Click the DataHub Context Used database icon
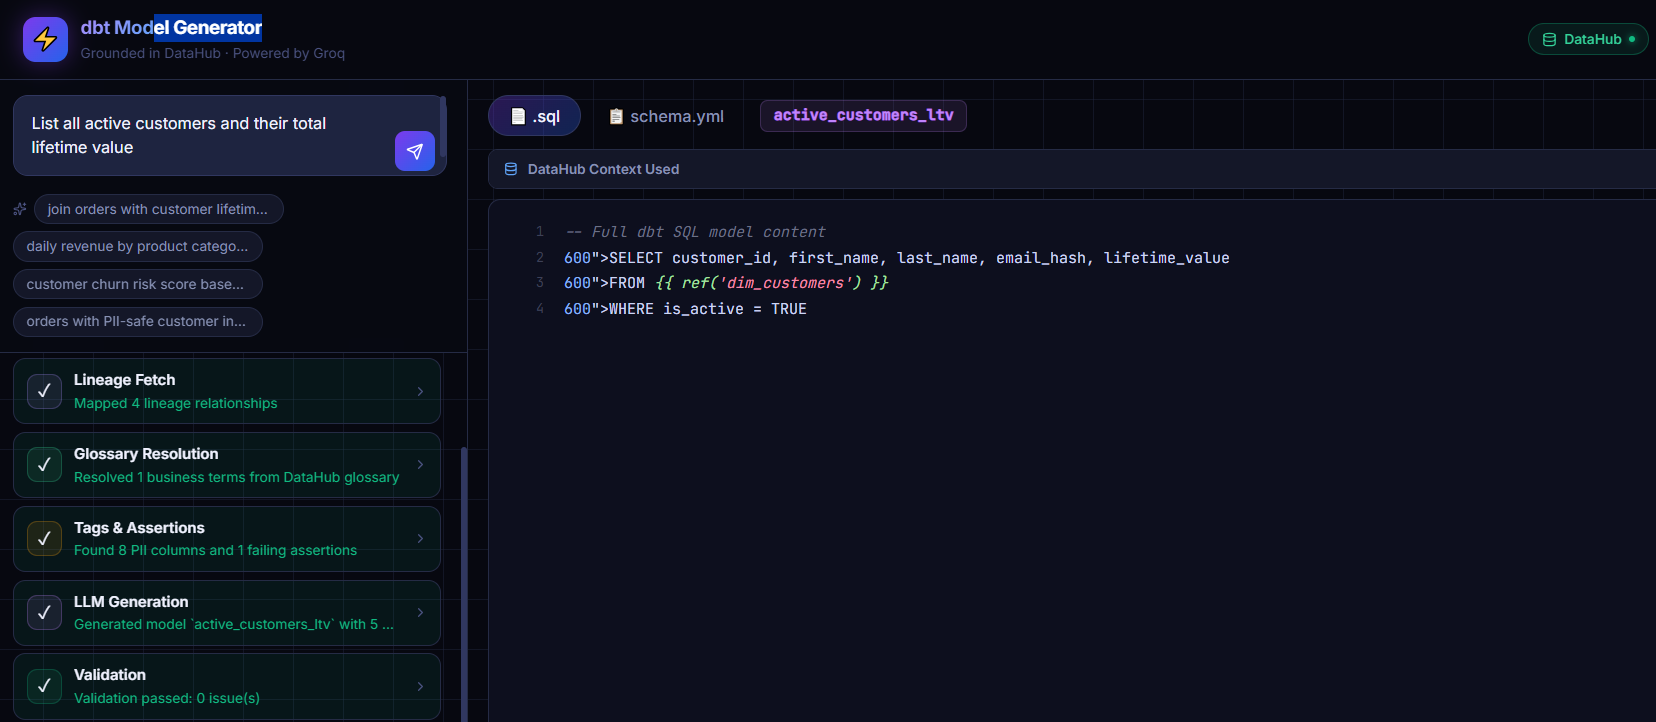 click(511, 169)
